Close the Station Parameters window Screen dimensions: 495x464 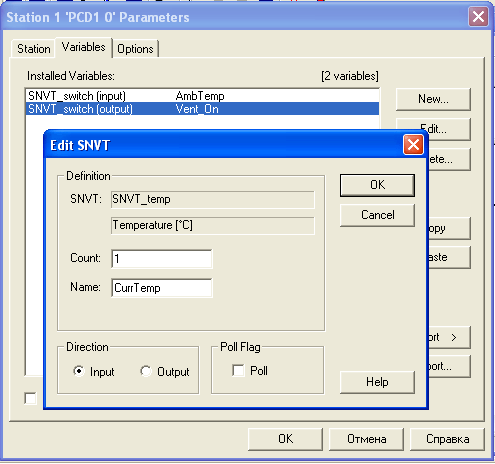click(478, 16)
